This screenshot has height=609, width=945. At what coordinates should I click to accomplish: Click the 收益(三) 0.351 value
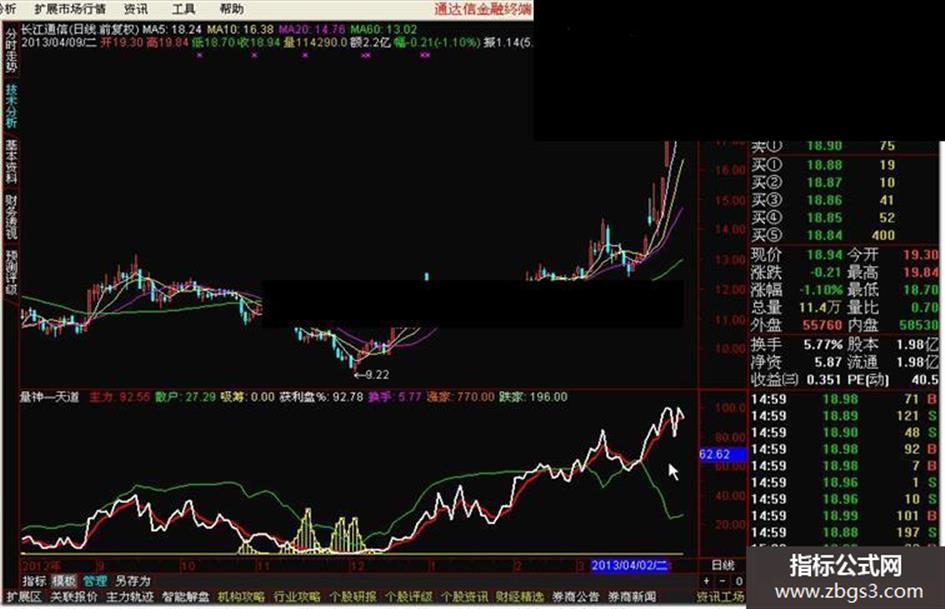point(823,379)
